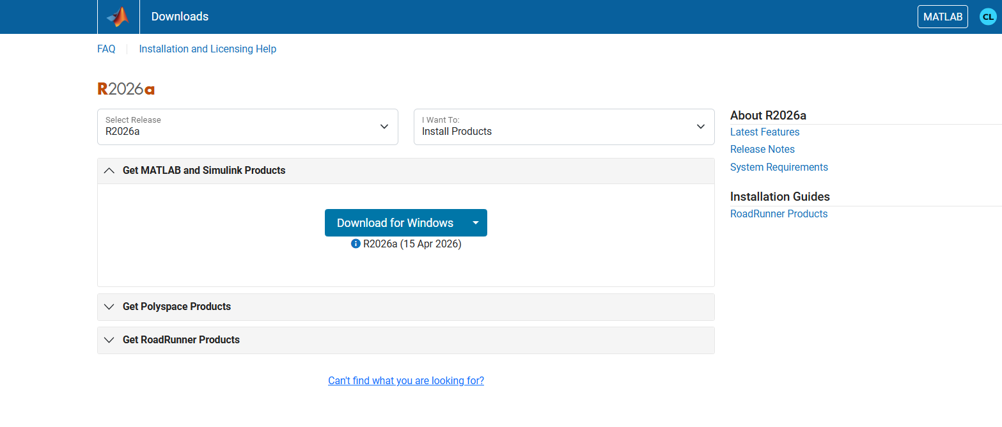Open RoadRunner Products installation guide link
The height and width of the screenshot is (427, 1002).
pos(778,214)
